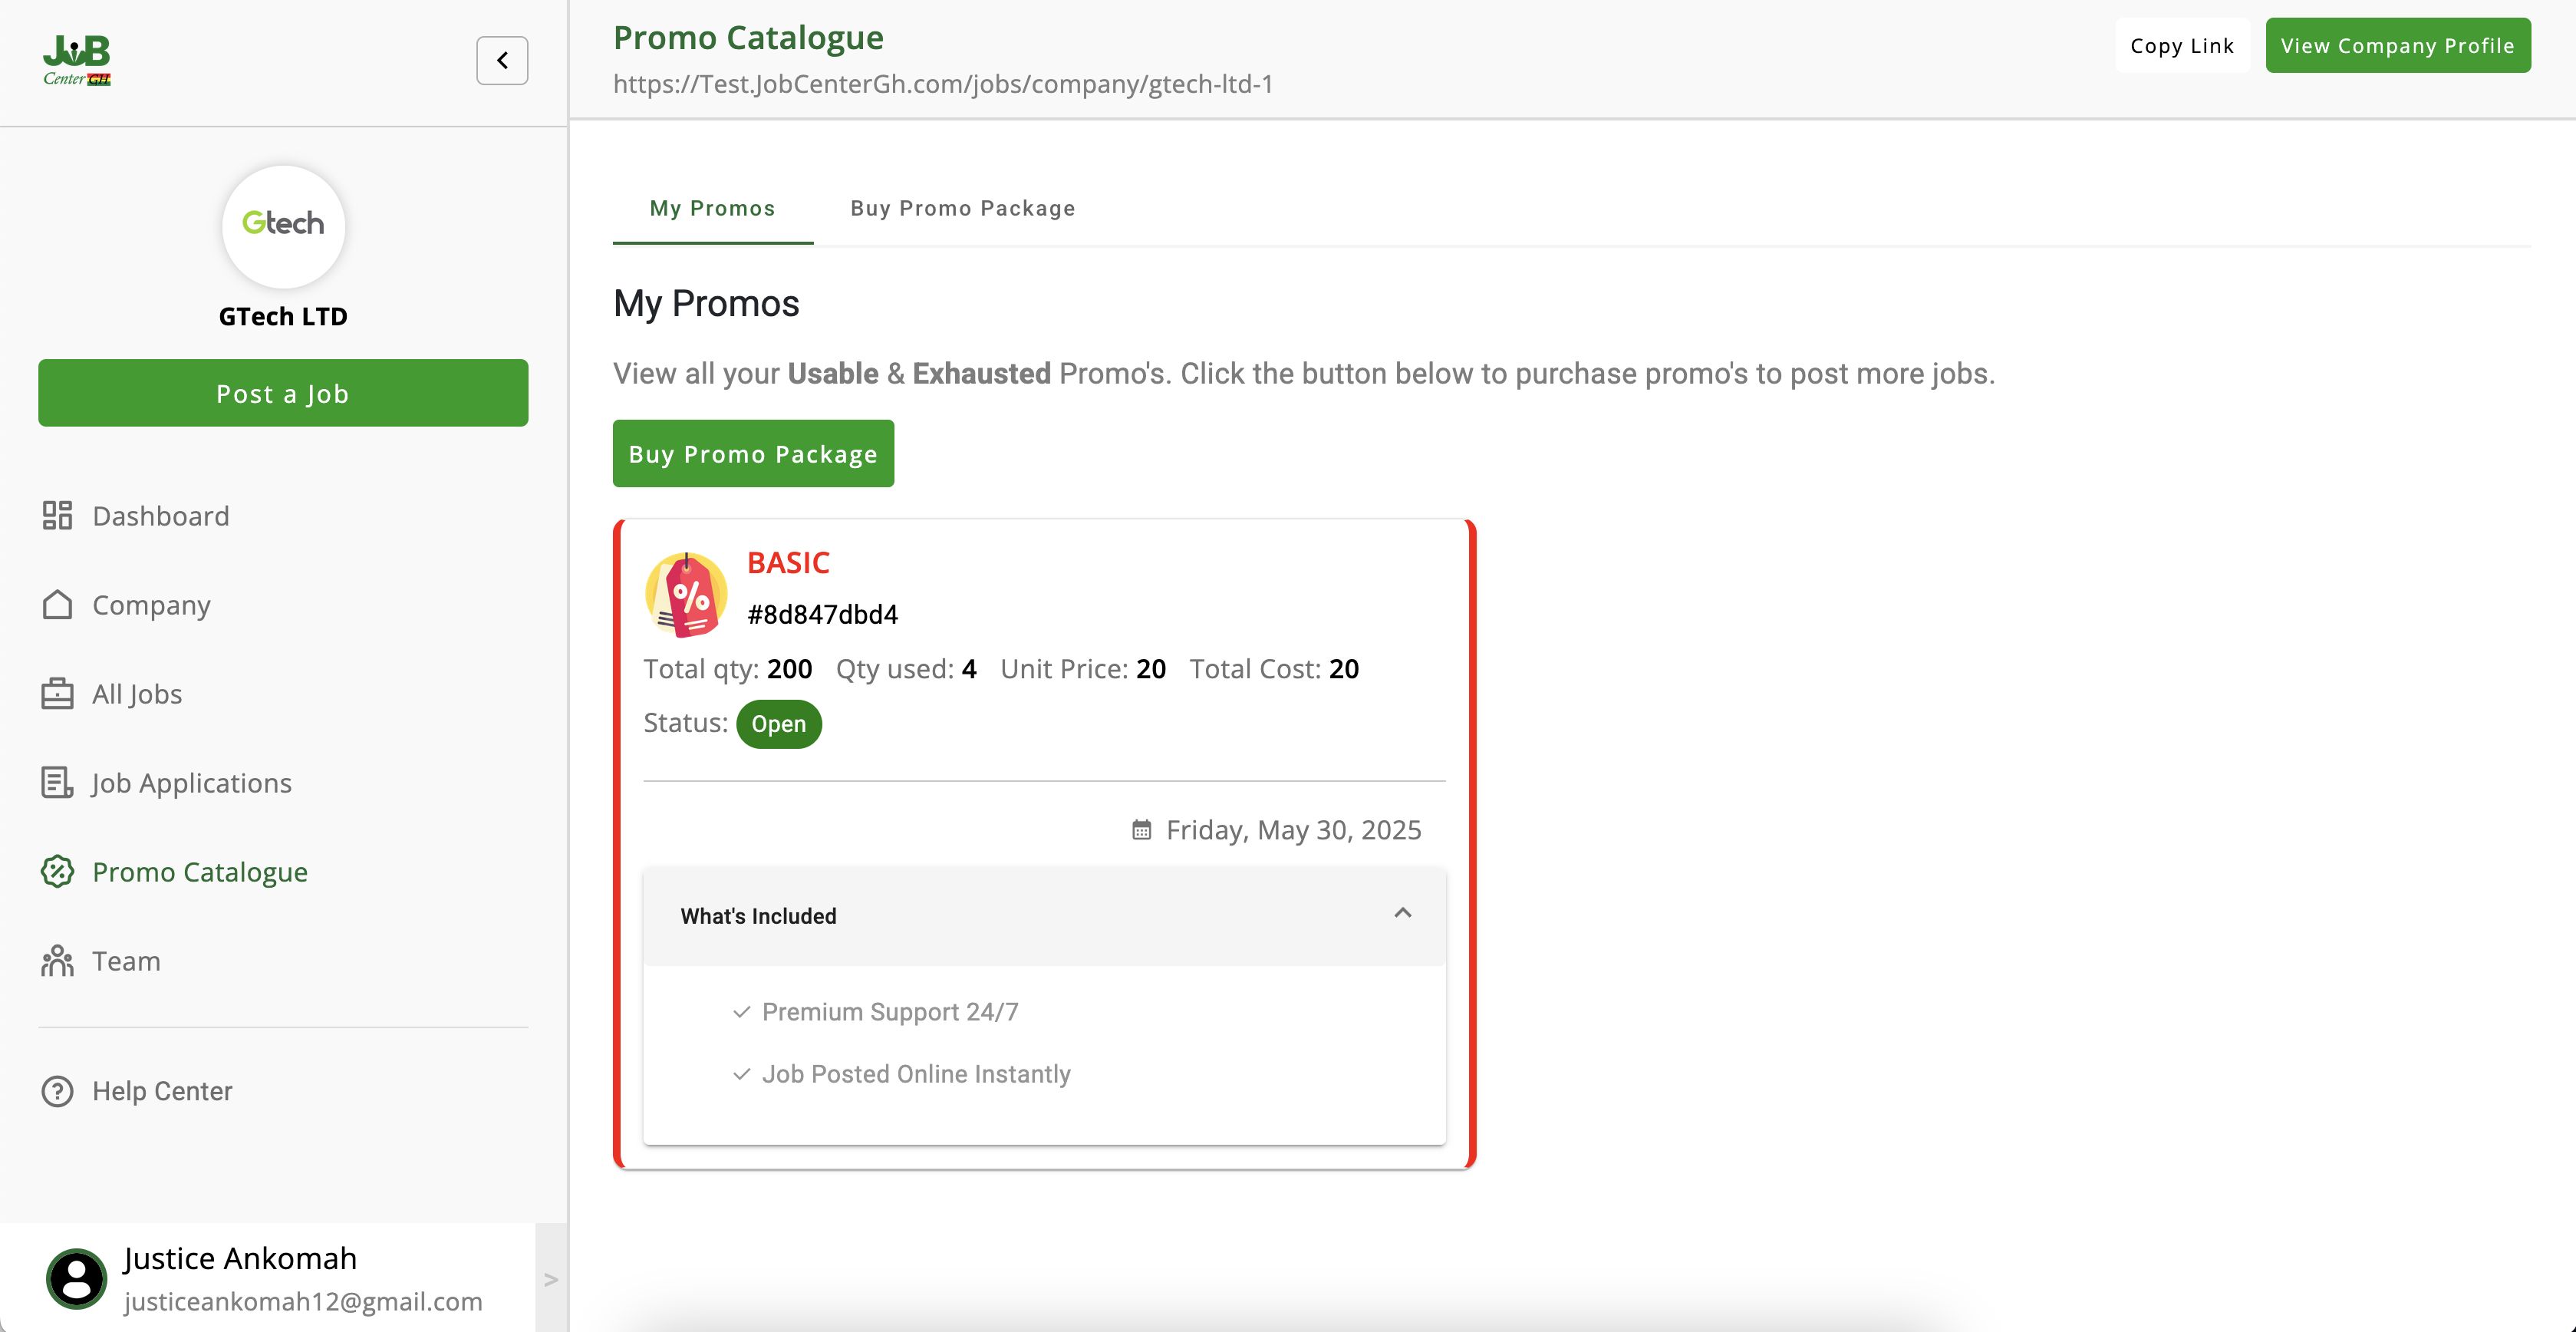Click the BASIC promo discount tag image
This screenshot has height=1332, width=2576.
tap(686, 594)
